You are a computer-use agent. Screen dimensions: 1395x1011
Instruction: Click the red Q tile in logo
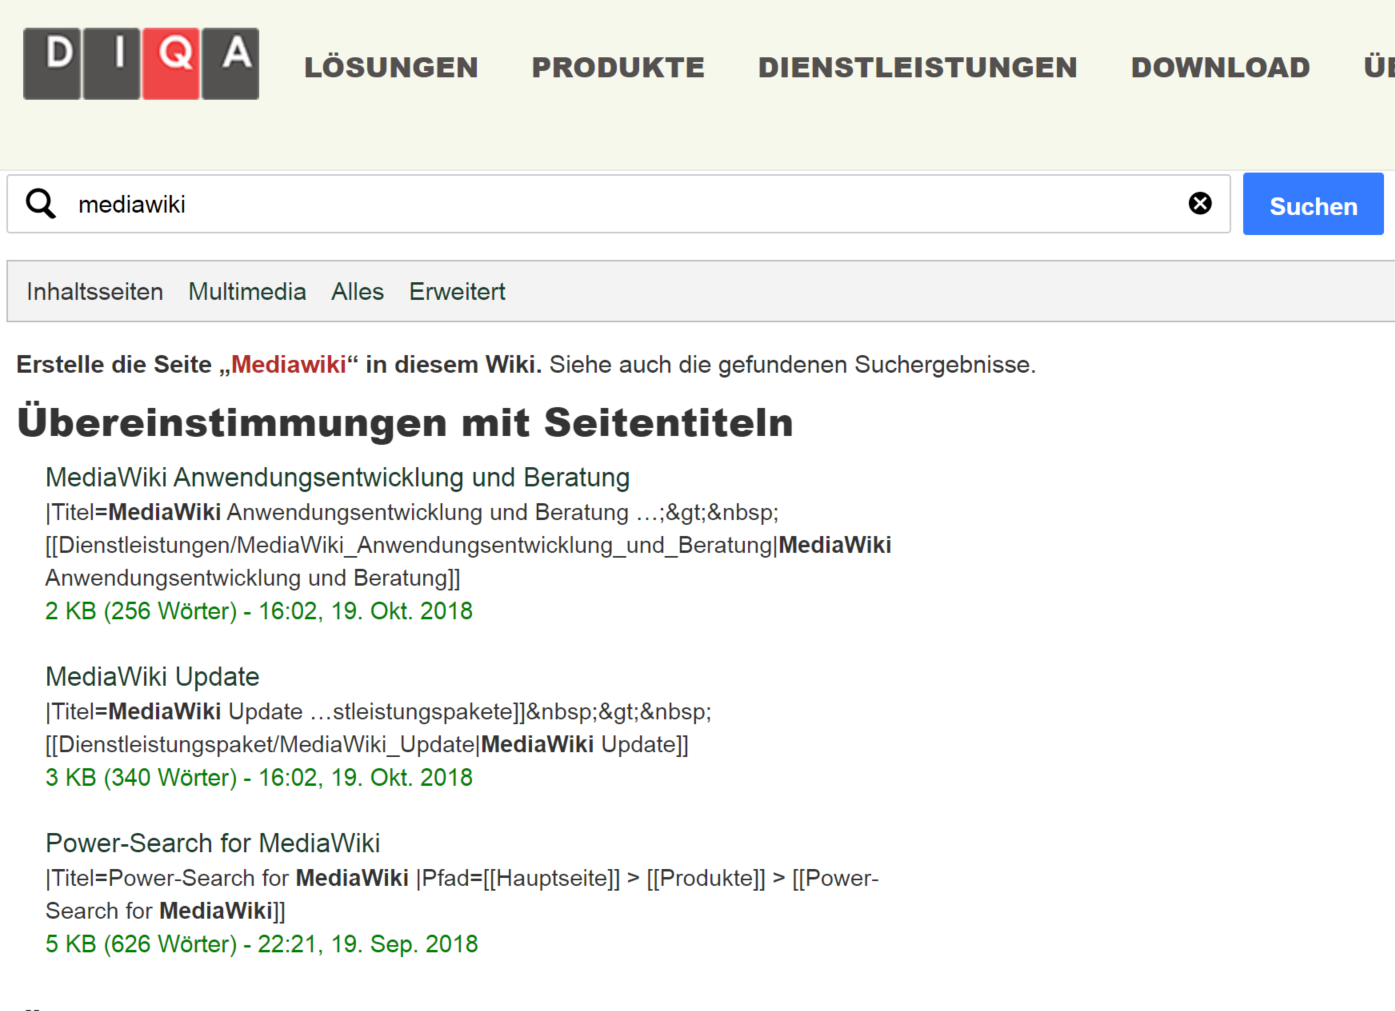[171, 64]
